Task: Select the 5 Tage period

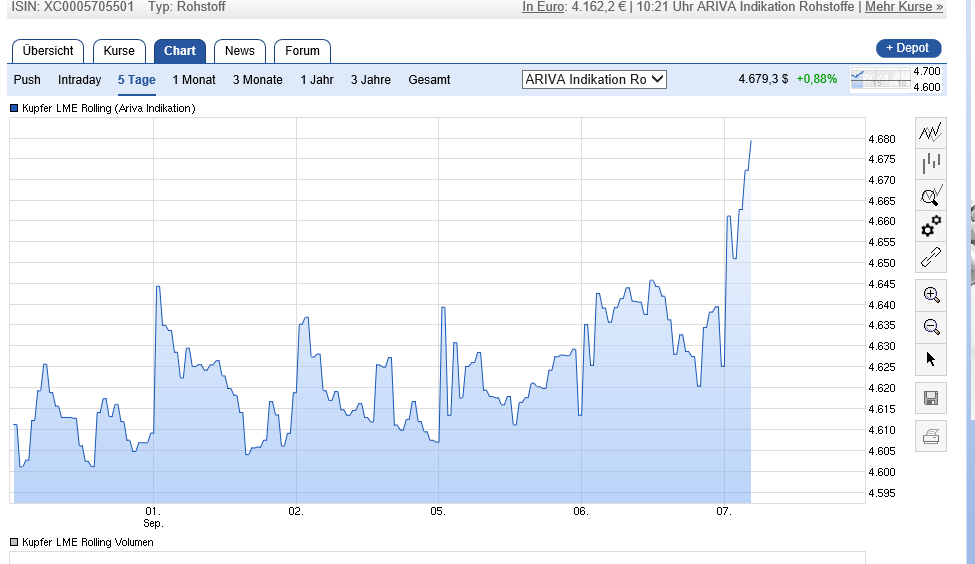Action: (137, 80)
